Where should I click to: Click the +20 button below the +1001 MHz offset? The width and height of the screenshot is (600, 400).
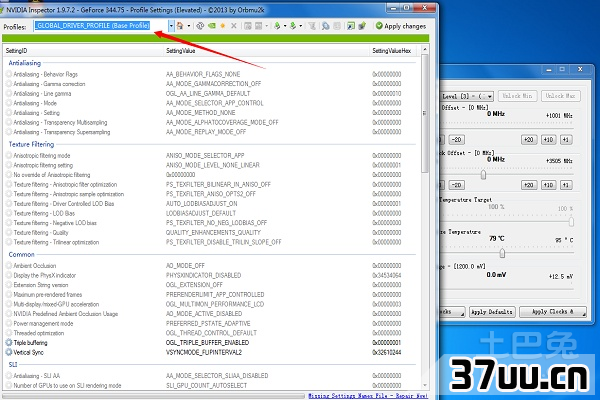[x=529, y=140]
